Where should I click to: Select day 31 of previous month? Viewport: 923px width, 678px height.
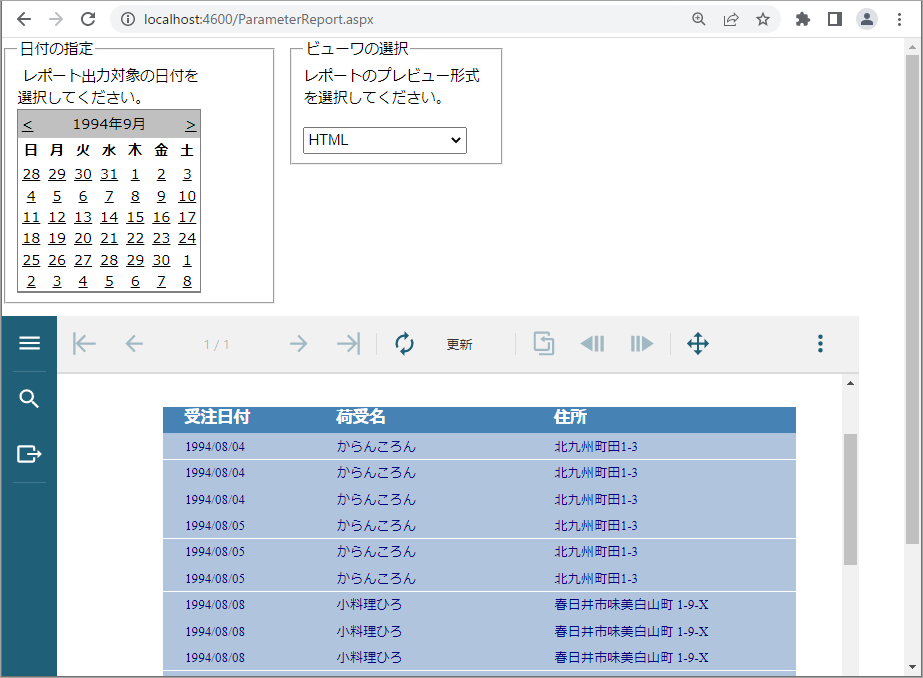pyautogui.click(x=109, y=174)
